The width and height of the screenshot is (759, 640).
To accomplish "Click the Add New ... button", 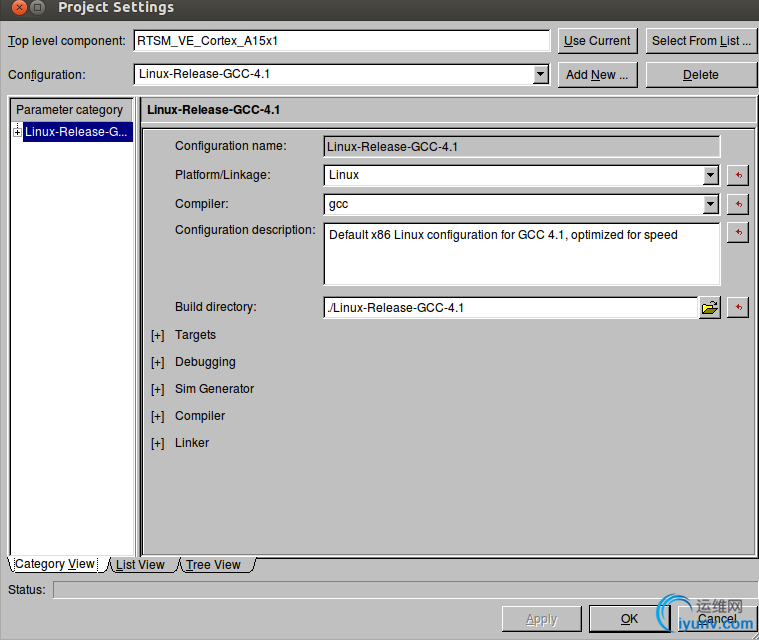I will 597,75.
